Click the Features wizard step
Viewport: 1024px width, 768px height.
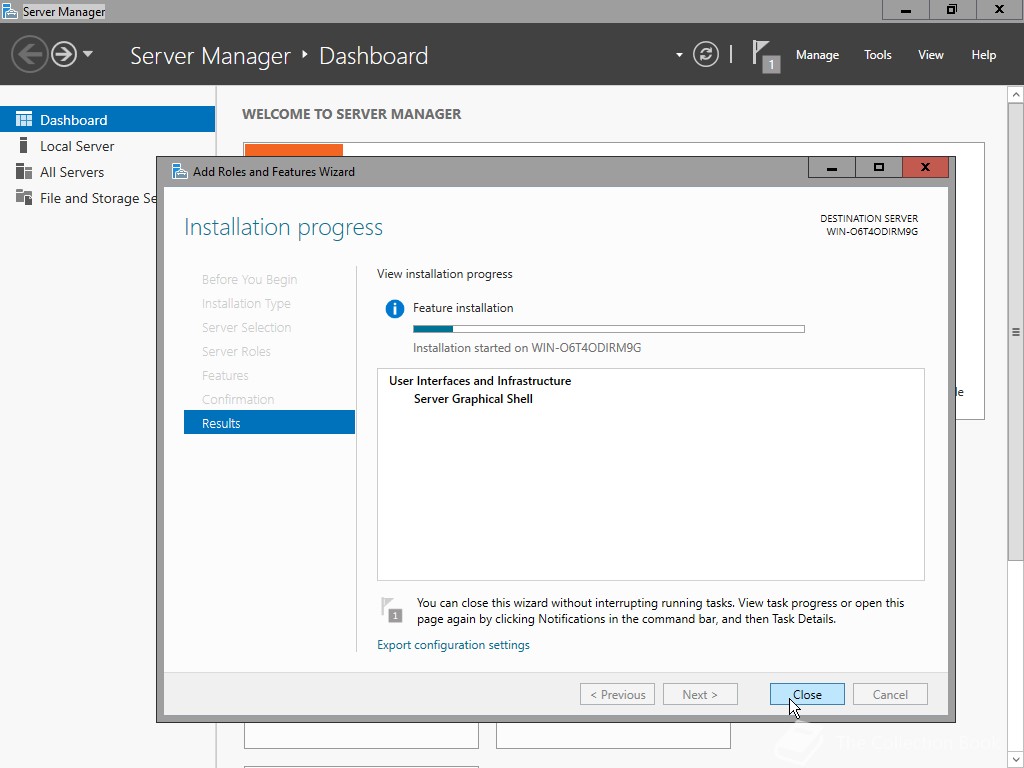click(225, 376)
